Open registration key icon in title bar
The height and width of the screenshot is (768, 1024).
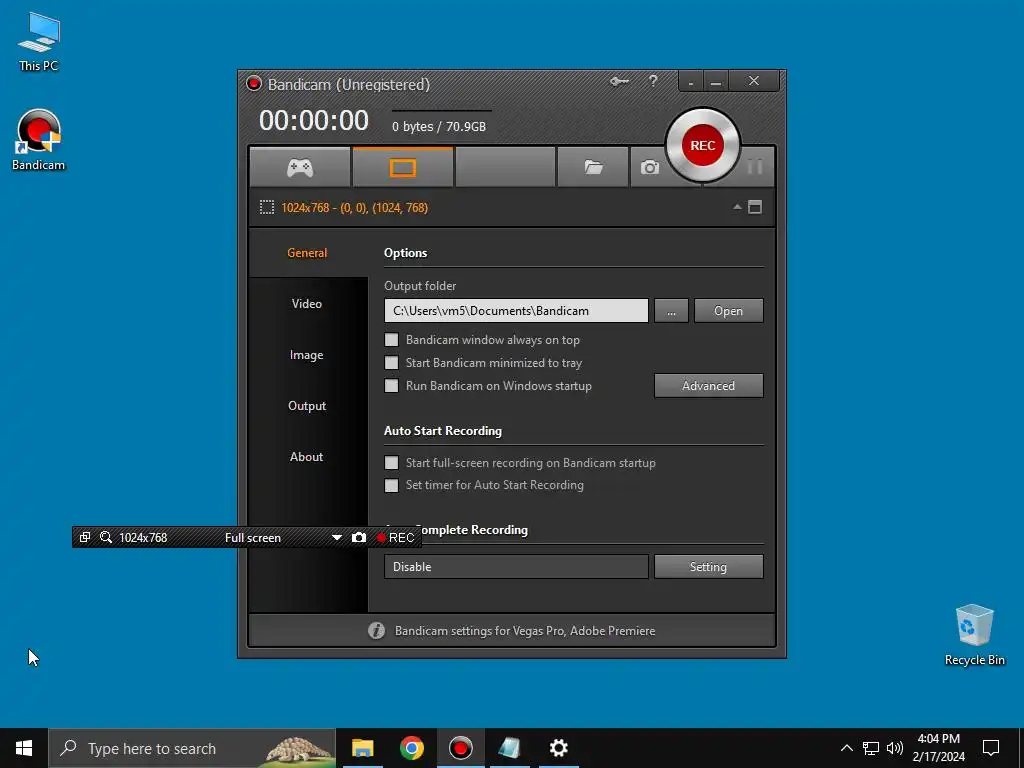click(619, 82)
